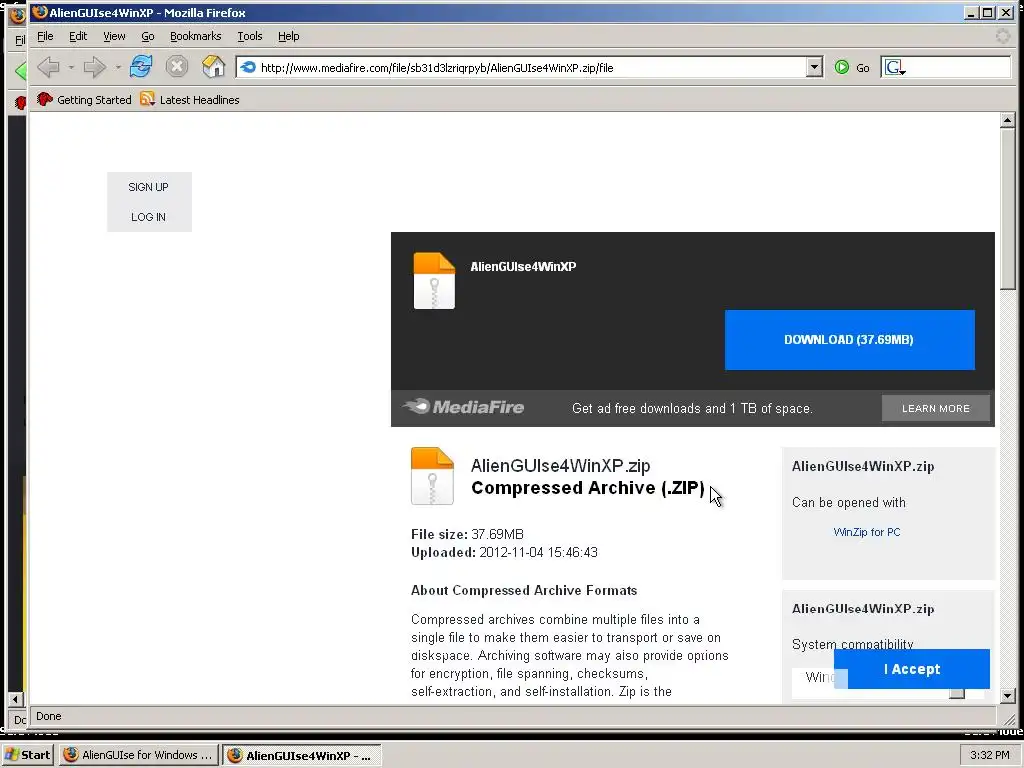Open the Edit menu
Screen dimensions: 1024x768
tap(78, 36)
